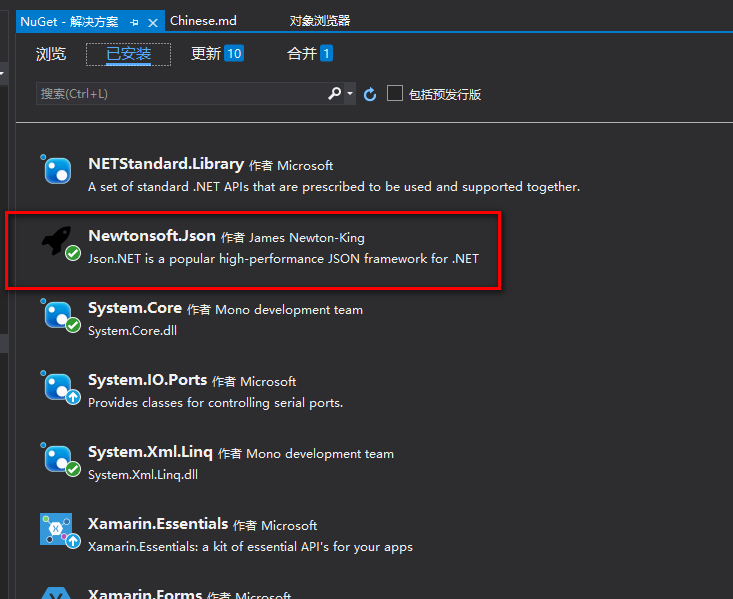Click the System.Core package icon
733x599 pixels.
57,315
